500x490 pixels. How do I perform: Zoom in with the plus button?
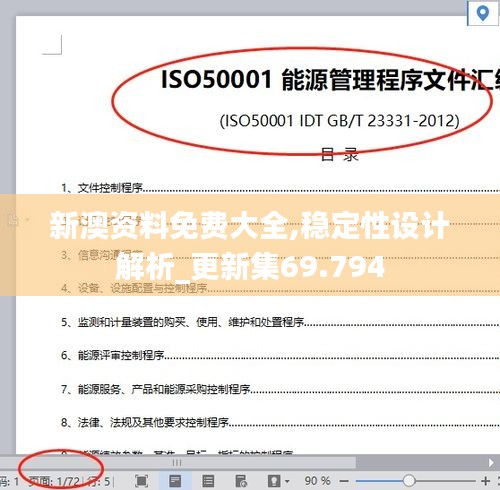[486, 481]
